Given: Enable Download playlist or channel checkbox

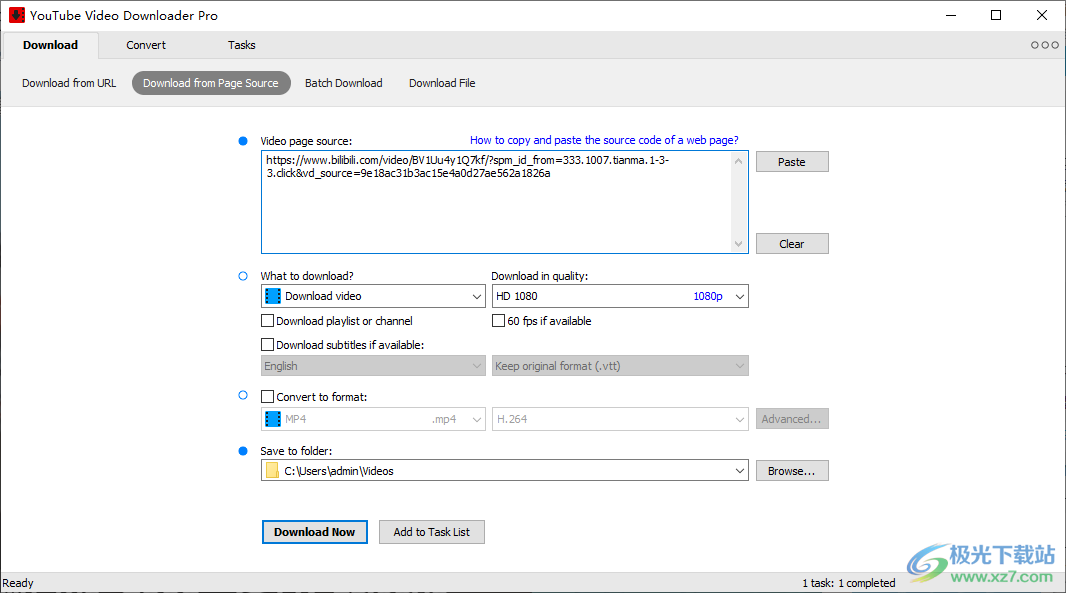Looking at the screenshot, I should pos(268,320).
